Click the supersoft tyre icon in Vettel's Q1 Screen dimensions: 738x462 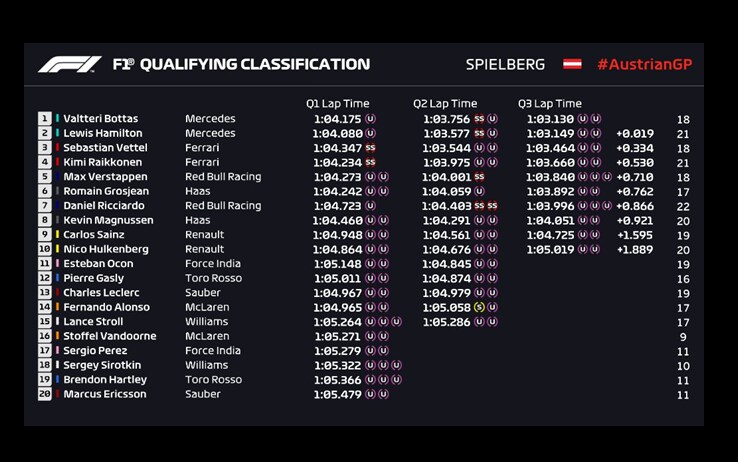click(x=370, y=148)
